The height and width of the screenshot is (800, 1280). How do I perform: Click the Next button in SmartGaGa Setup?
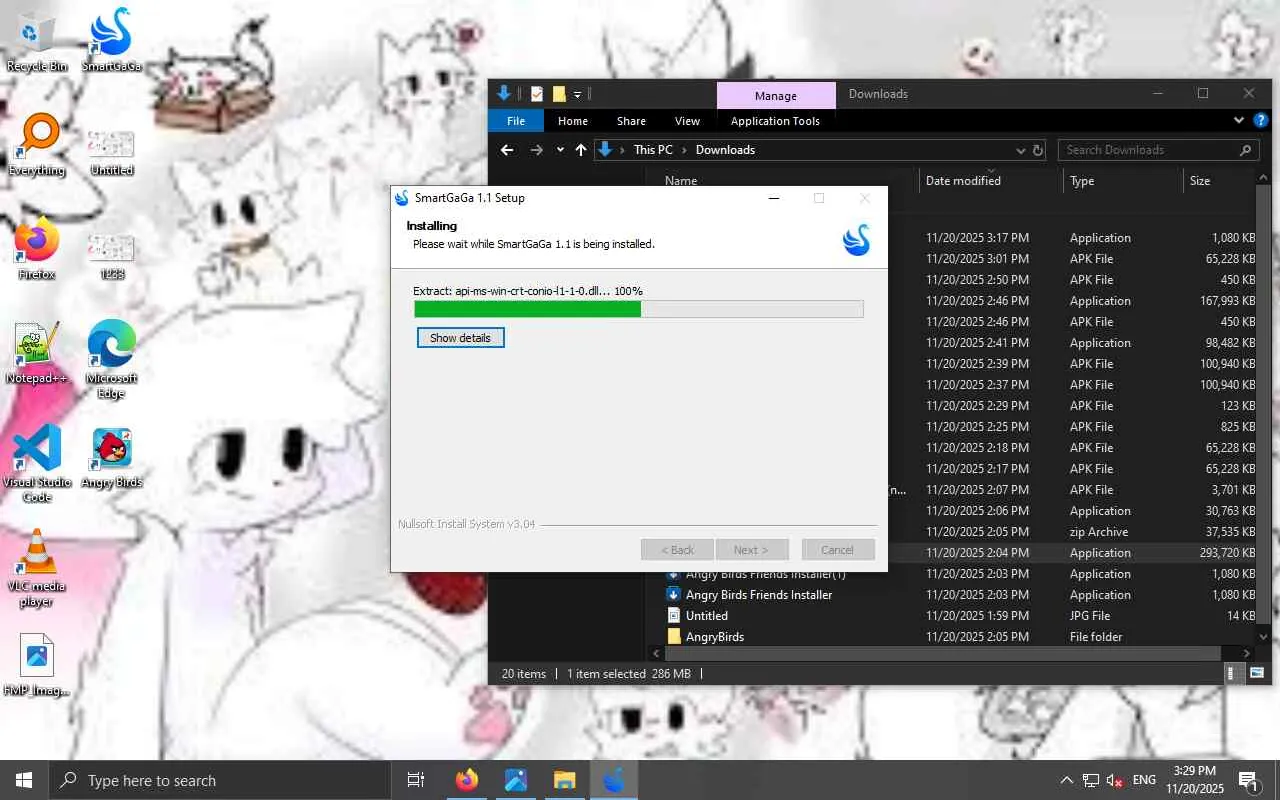click(x=751, y=550)
